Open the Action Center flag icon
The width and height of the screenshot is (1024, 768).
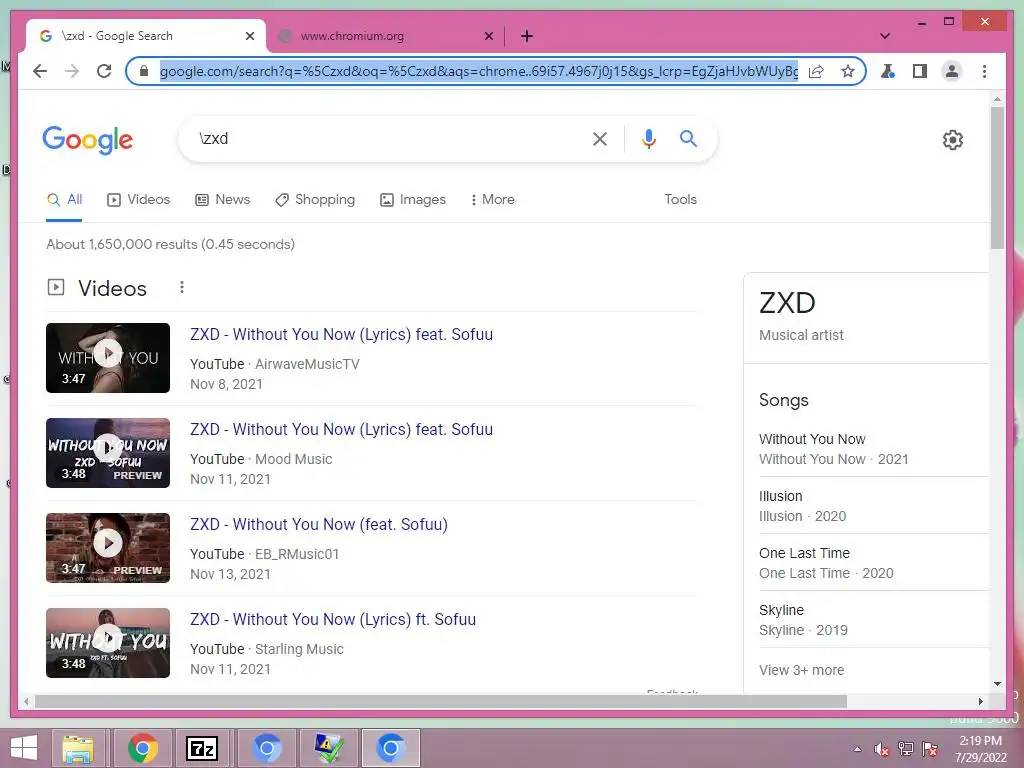(930, 749)
